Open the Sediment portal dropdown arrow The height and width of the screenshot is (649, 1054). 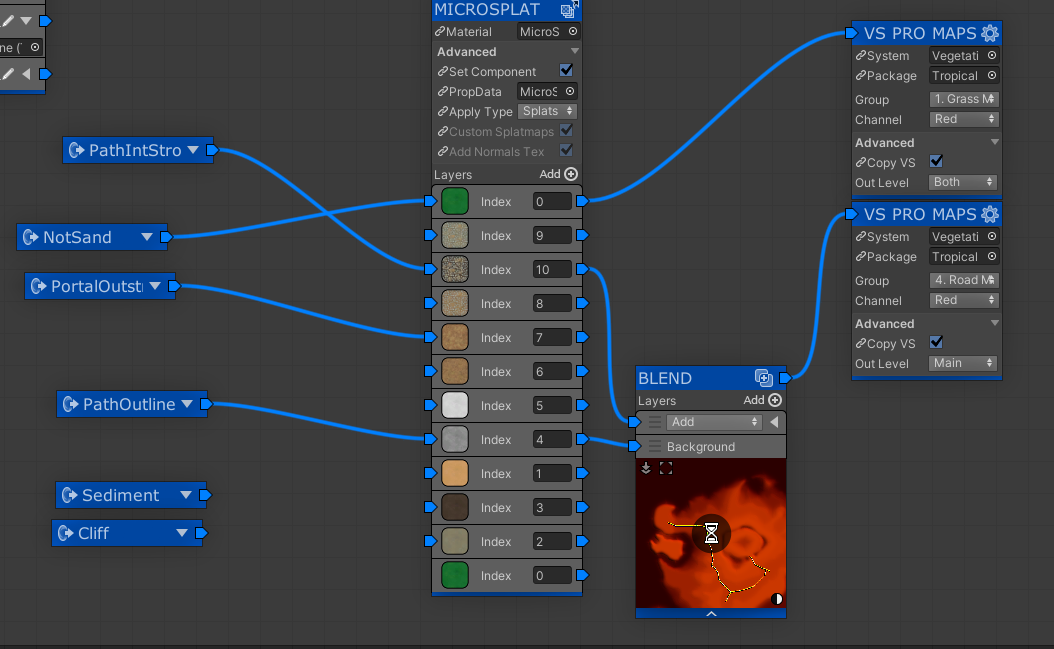tap(186, 495)
